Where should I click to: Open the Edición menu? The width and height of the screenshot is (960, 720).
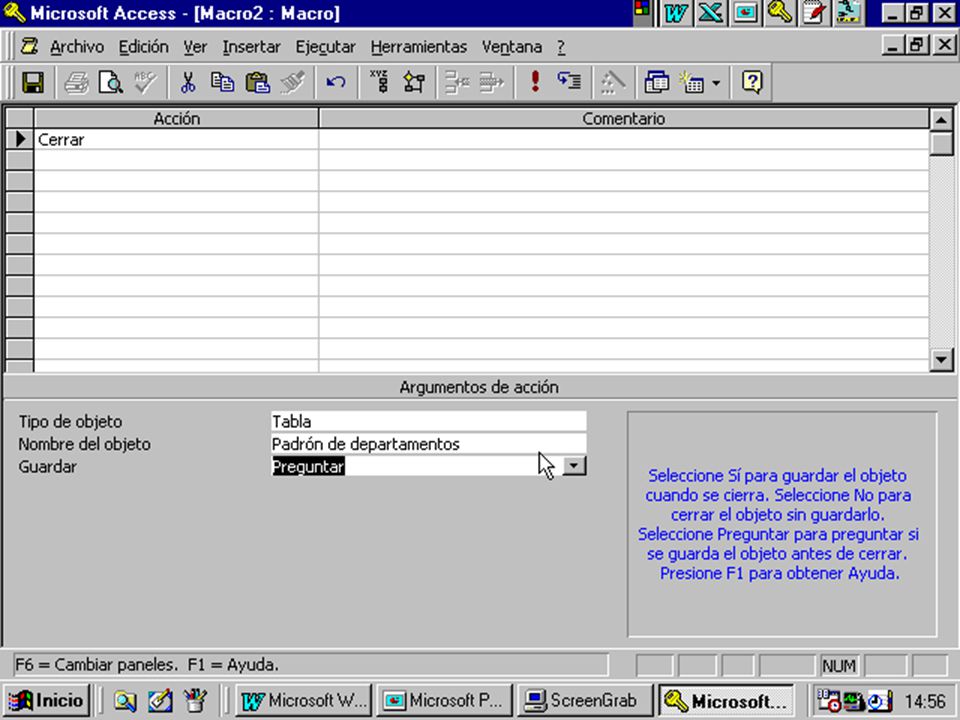pyautogui.click(x=143, y=47)
